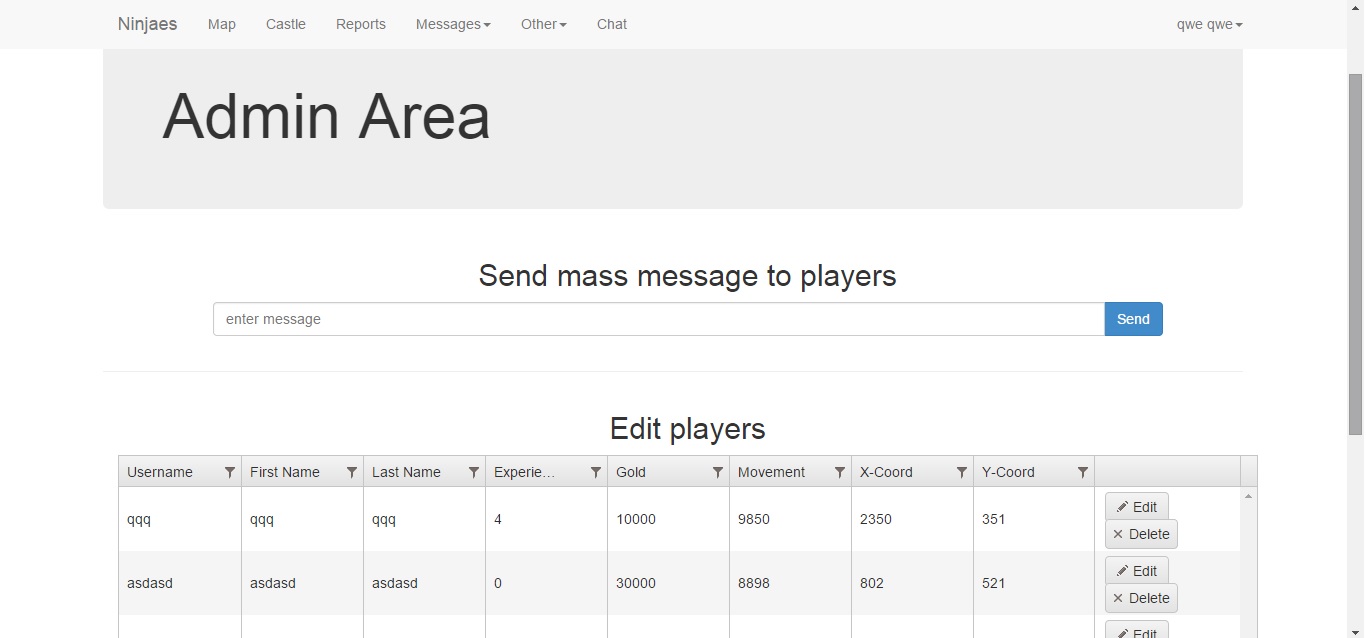Sort by First Name column header
Viewport: 1366px width, 638px height.
[285, 472]
